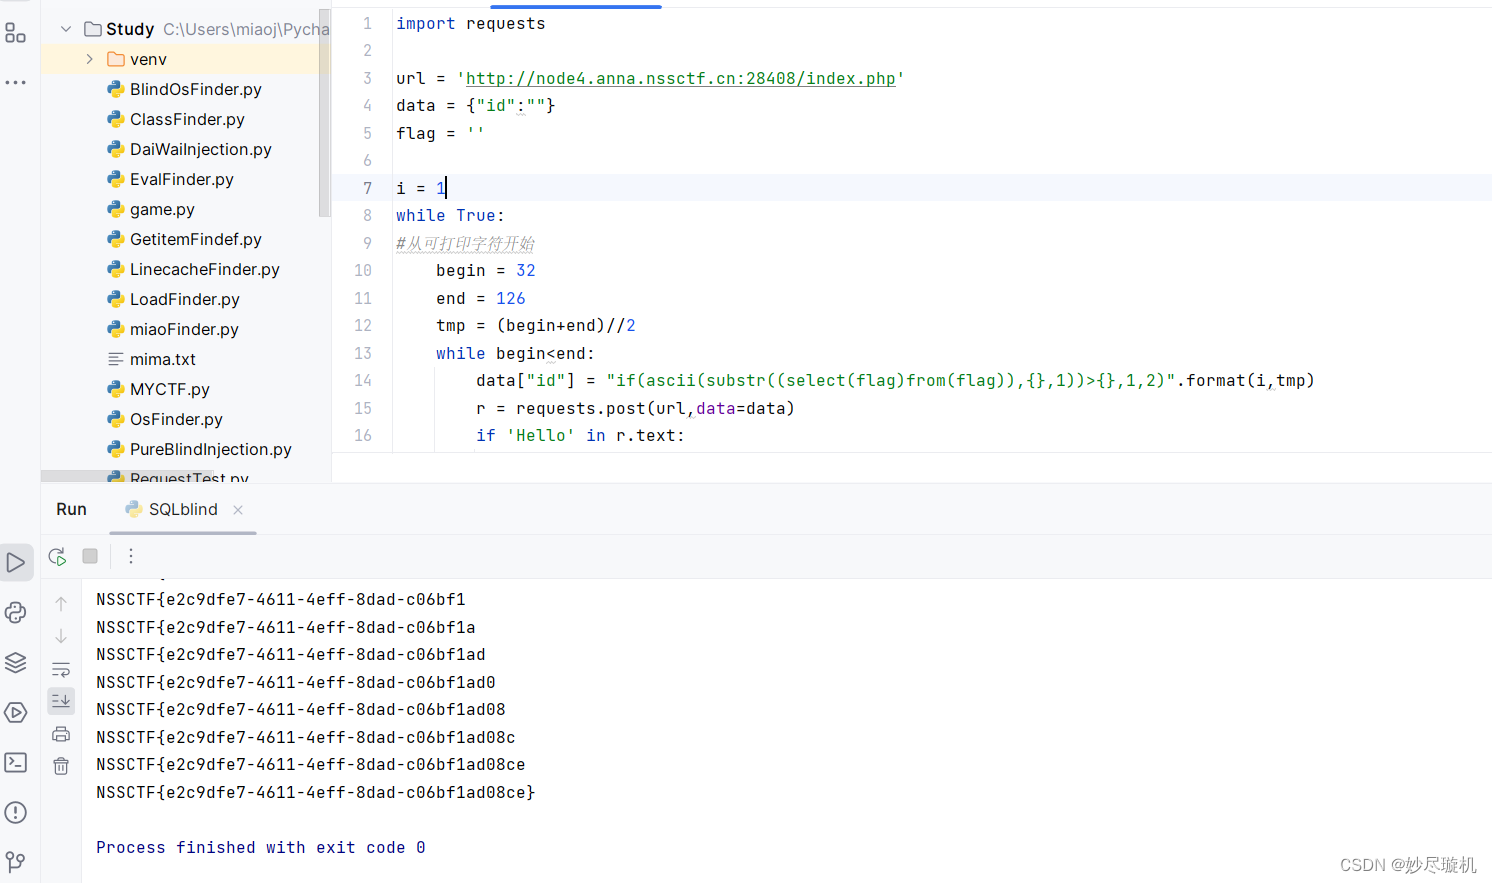
Task: Print the console output
Action: (x=61, y=734)
